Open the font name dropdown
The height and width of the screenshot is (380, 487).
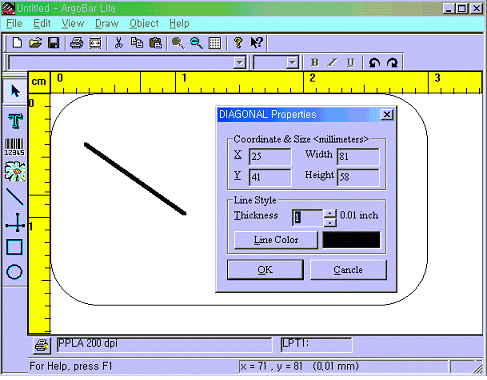click(x=239, y=62)
